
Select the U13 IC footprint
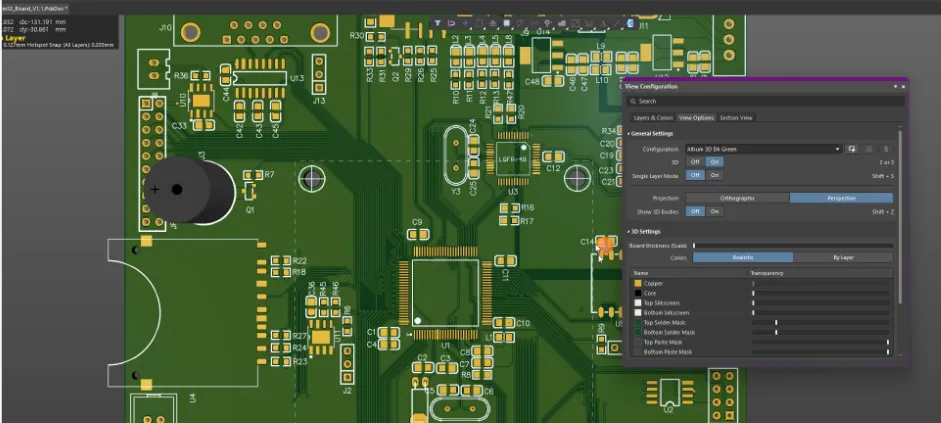260,78
